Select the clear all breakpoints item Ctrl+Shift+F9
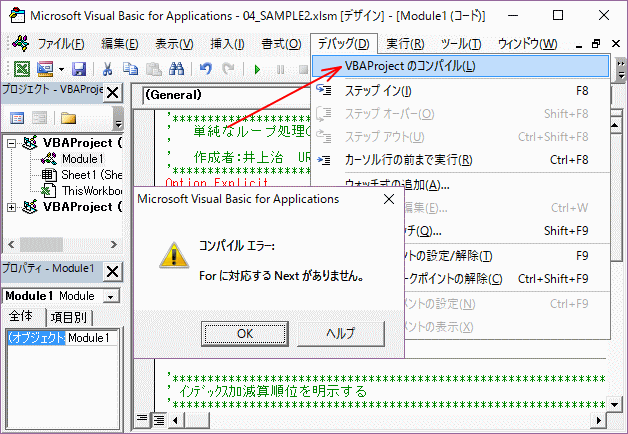This screenshot has height=434, width=628. pyautogui.click(x=507, y=279)
